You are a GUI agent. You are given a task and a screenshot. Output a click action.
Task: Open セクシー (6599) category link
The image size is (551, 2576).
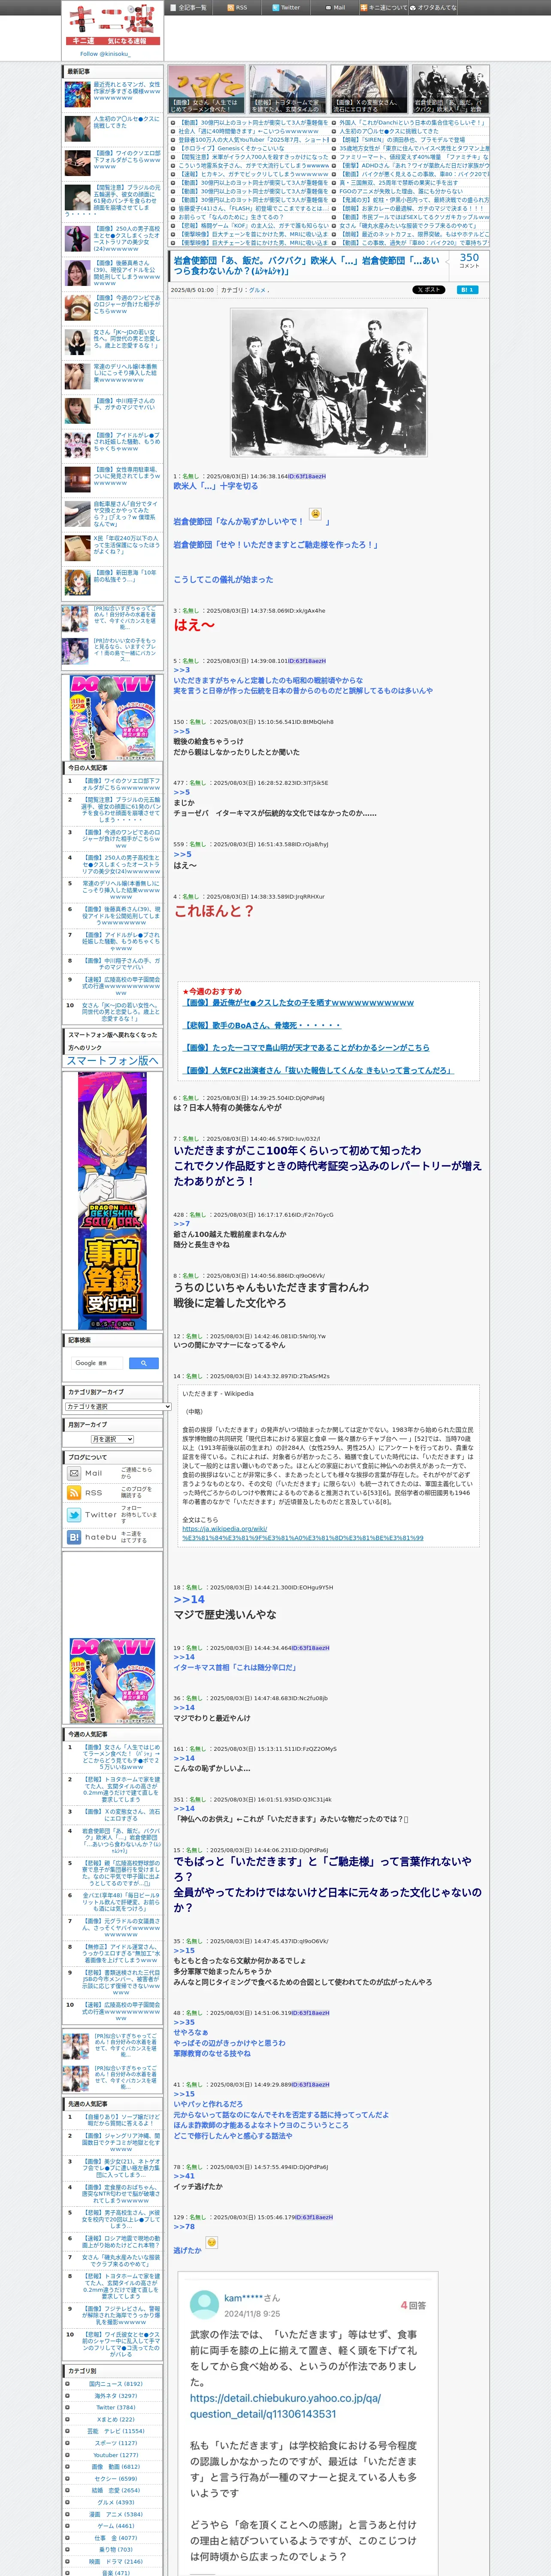pyautogui.click(x=116, y=2478)
